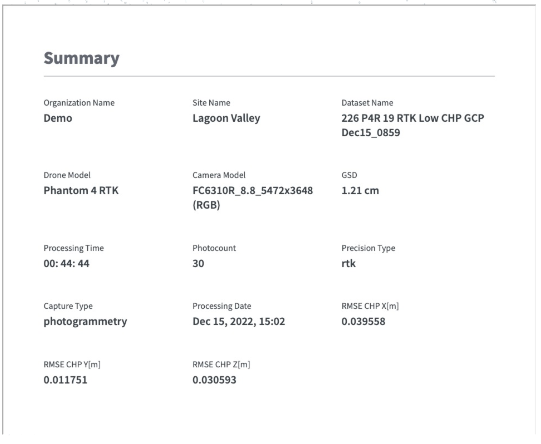This screenshot has height=444, width=541.
Task: Select the RMSE CHP Y value 0.011751
Action: pyautogui.click(x=65, y=380)
